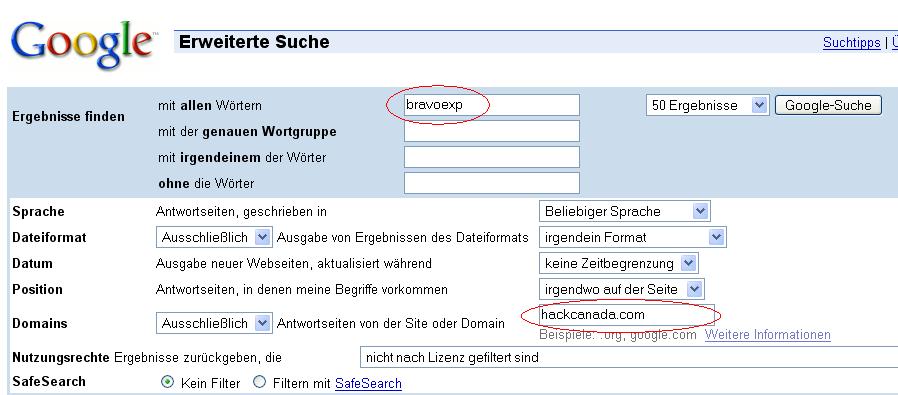
Task: Focus the 'ohne die Wörter' input field
Action: pos(491,183)
